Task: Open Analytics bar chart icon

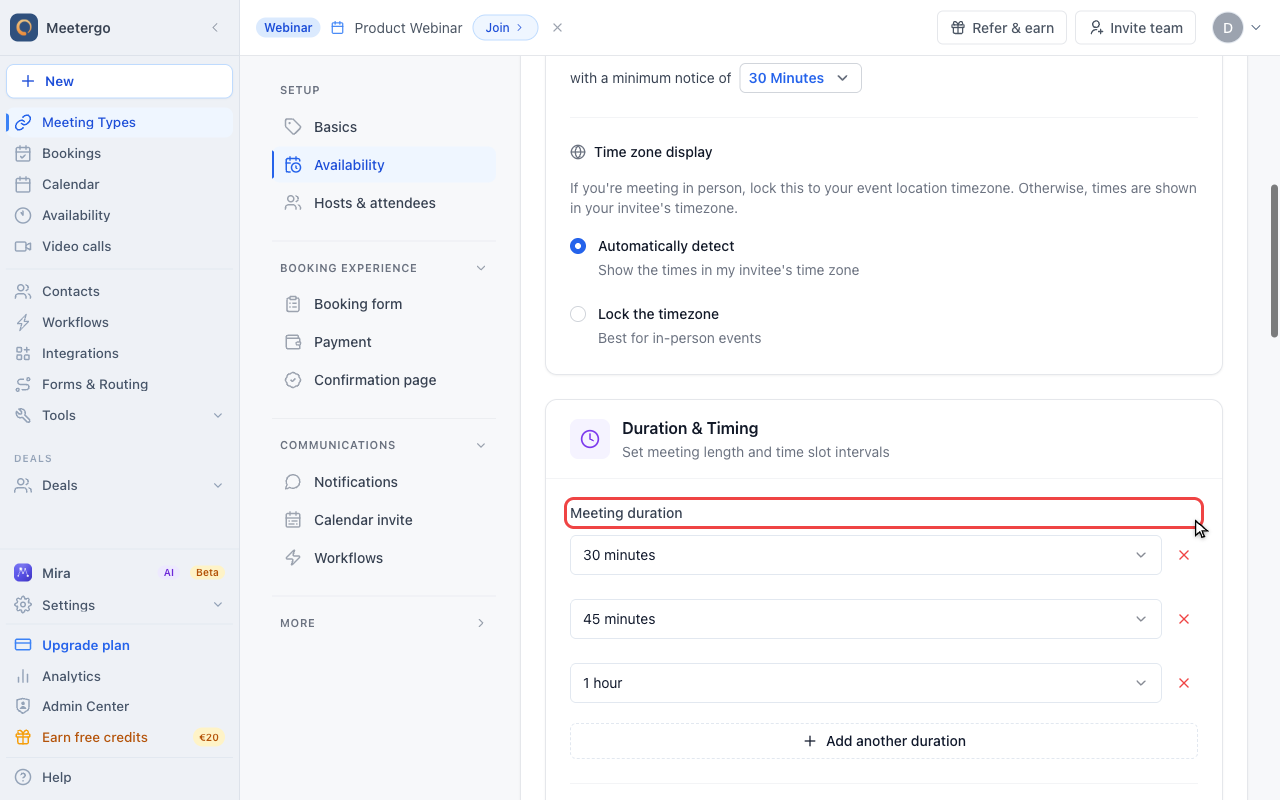Action: click(23, 676)
